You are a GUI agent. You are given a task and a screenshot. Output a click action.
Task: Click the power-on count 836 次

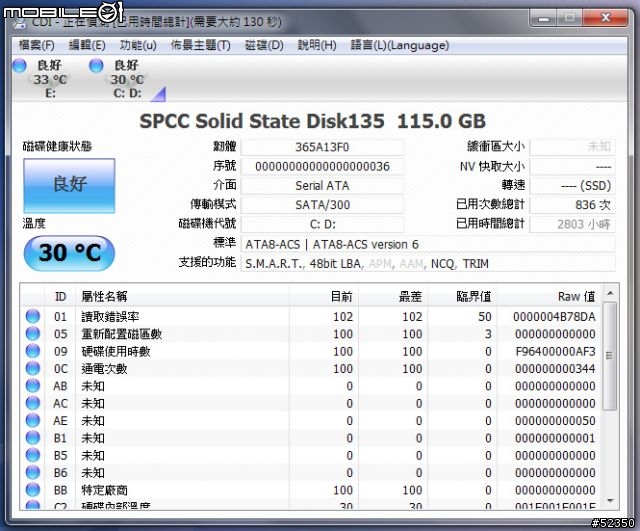(x=572, y=205)
